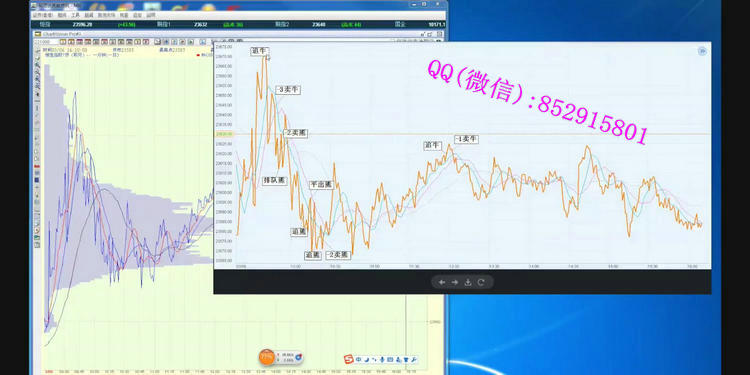The height and width of the screenshot is (375, 750).
Task: Open Sogou input toolbar wrench settings
Action: click(414, 359)
